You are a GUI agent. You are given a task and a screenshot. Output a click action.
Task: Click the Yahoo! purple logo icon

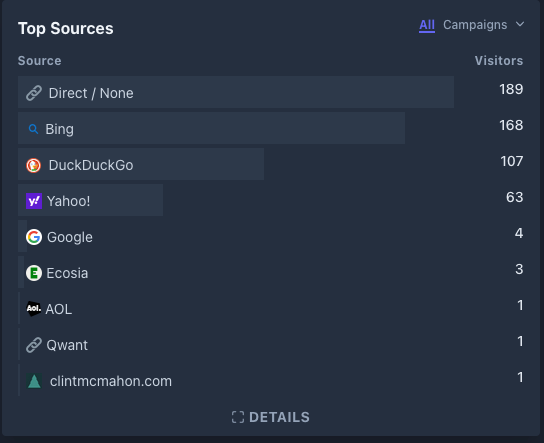(x=34, y=201)
